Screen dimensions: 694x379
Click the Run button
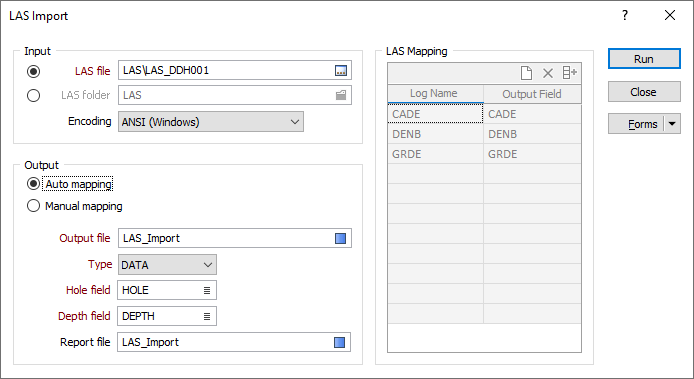644,59
